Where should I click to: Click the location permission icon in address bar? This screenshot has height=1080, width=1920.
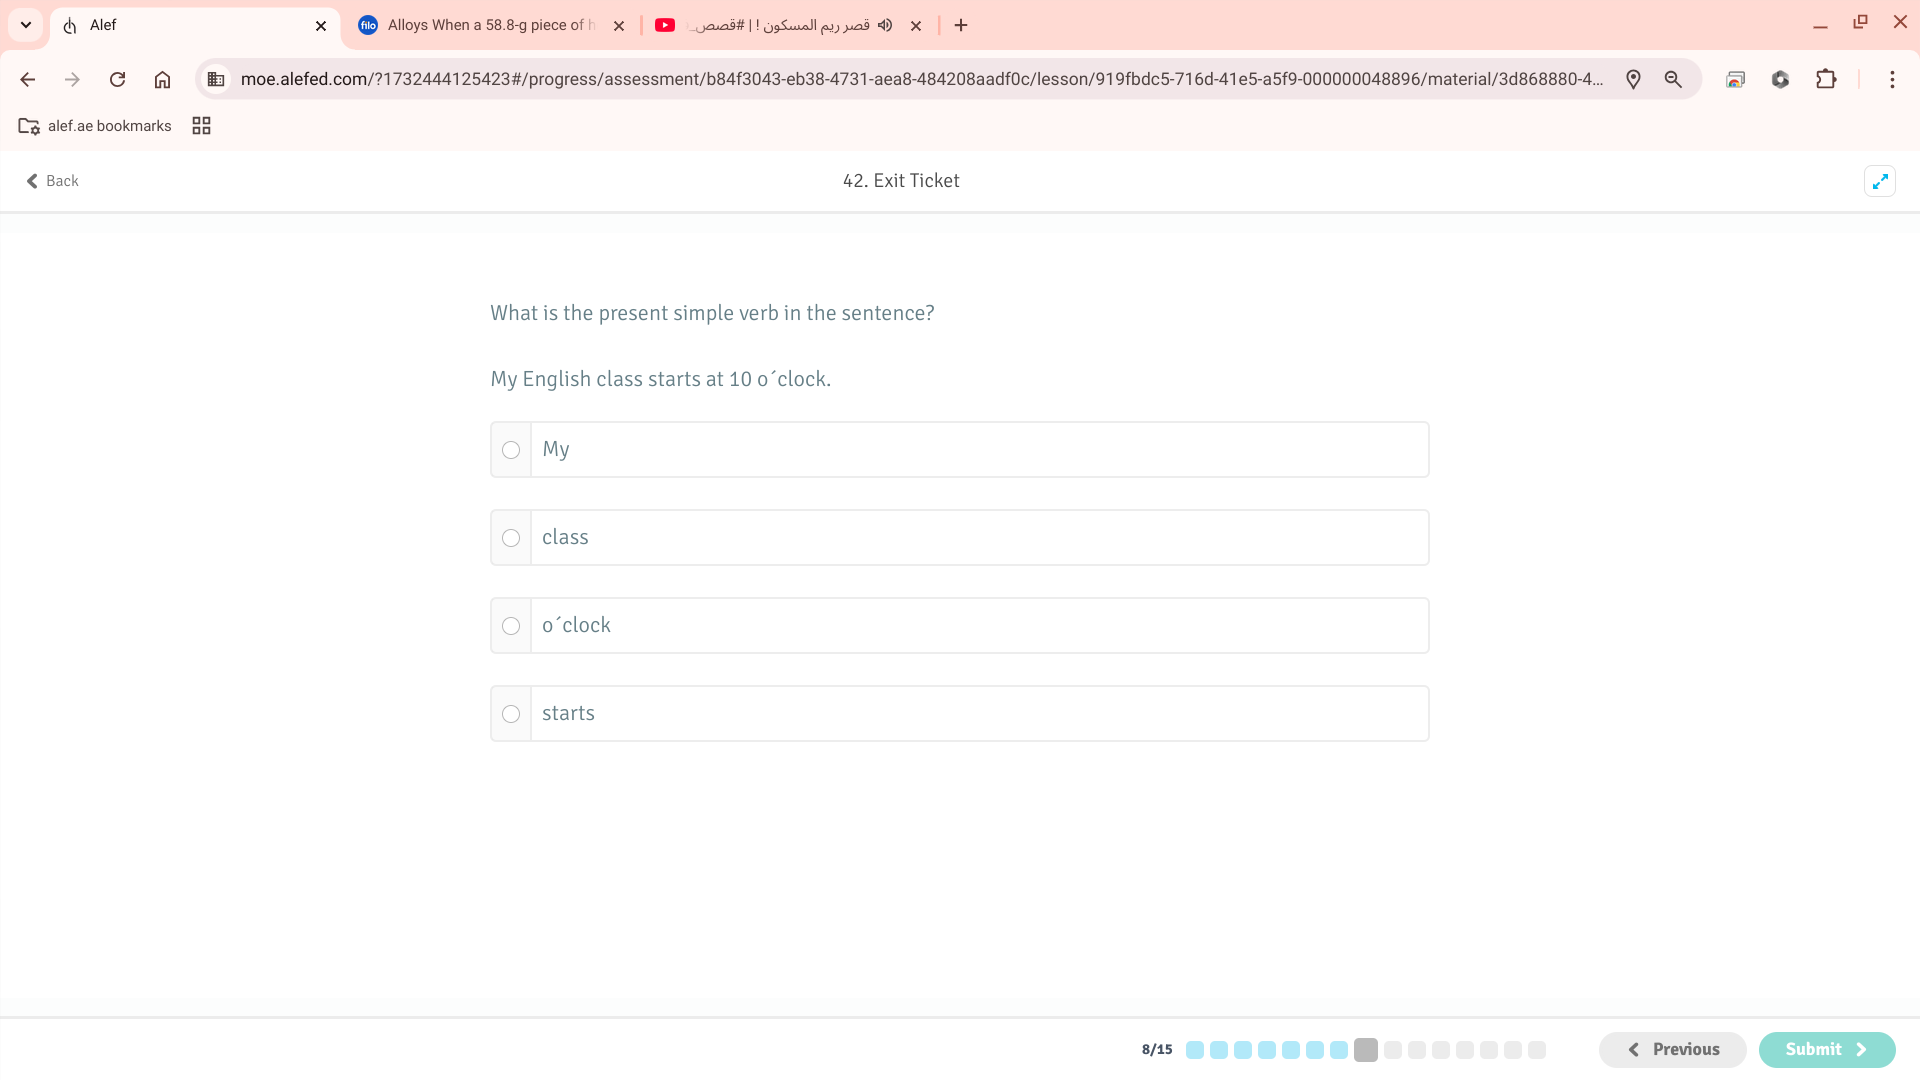(1633, 79)
